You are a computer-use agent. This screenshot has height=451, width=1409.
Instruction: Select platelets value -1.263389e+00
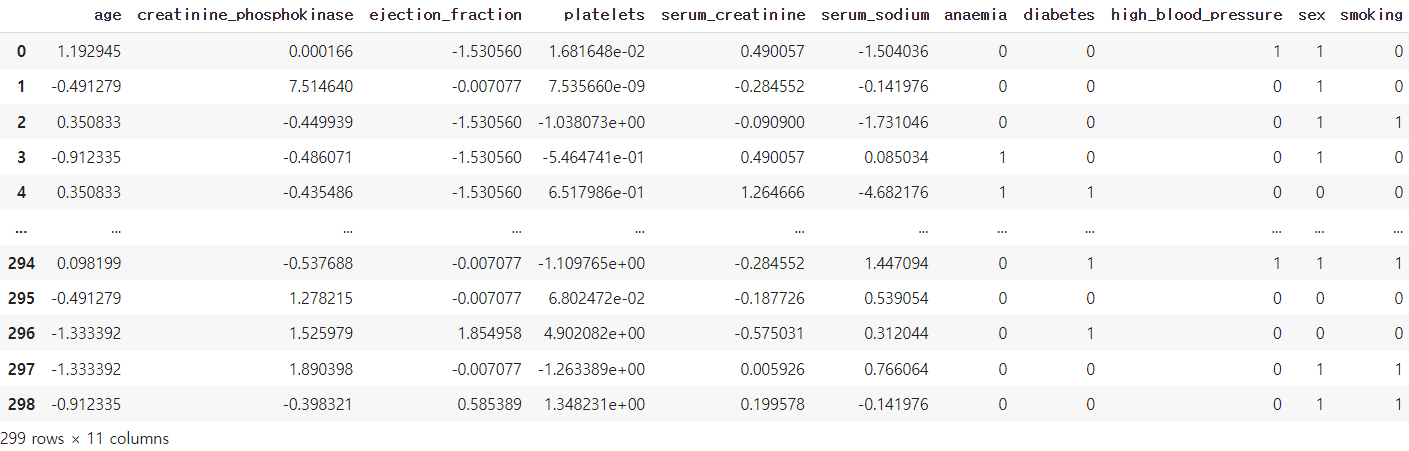pos(594,369)
